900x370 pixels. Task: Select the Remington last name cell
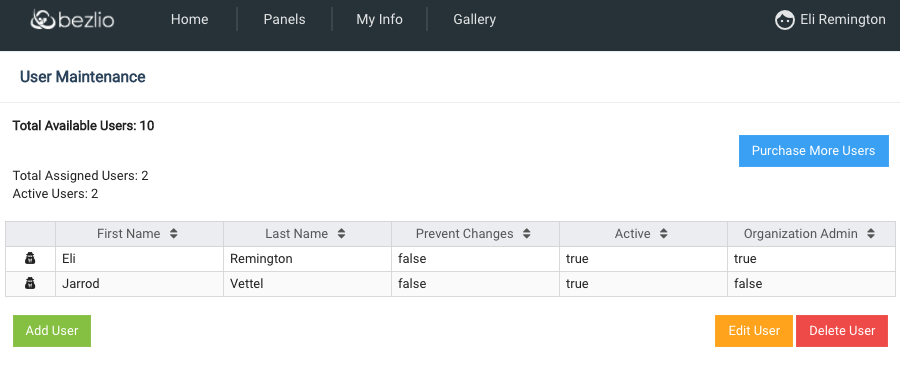308,259
